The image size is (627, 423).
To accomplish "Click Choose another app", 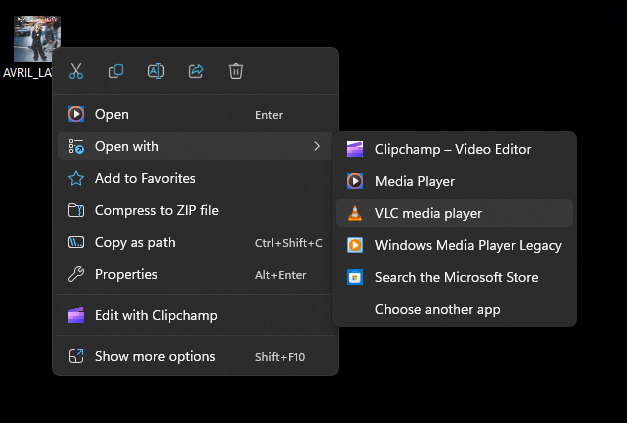I will (x=454, y=309).
